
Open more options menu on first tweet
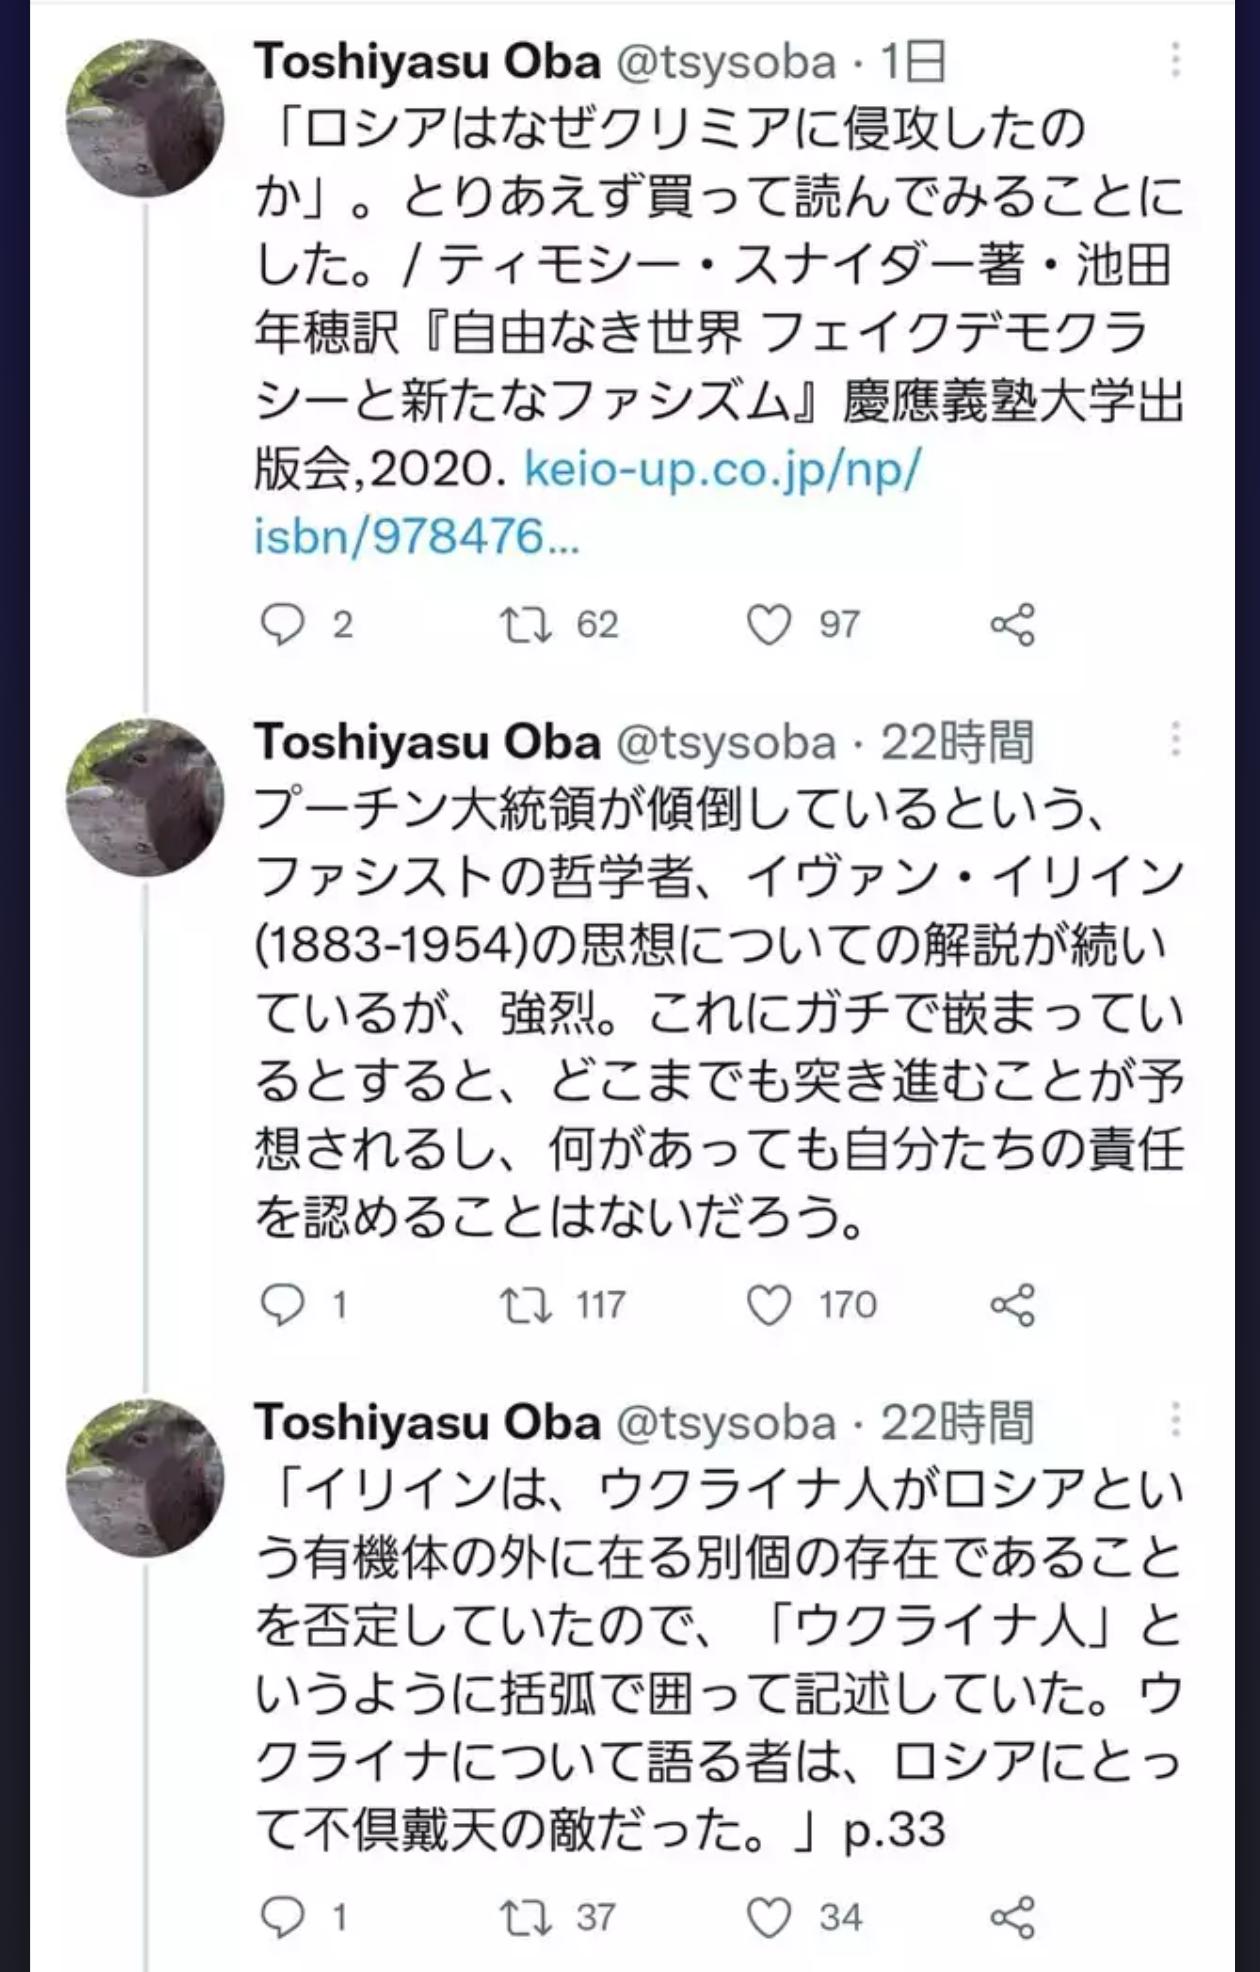point(1176,61)
